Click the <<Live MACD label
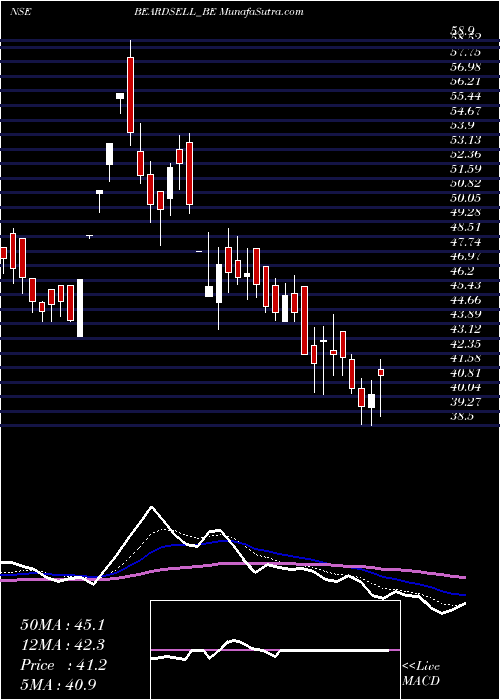 (x=421, y=674)
